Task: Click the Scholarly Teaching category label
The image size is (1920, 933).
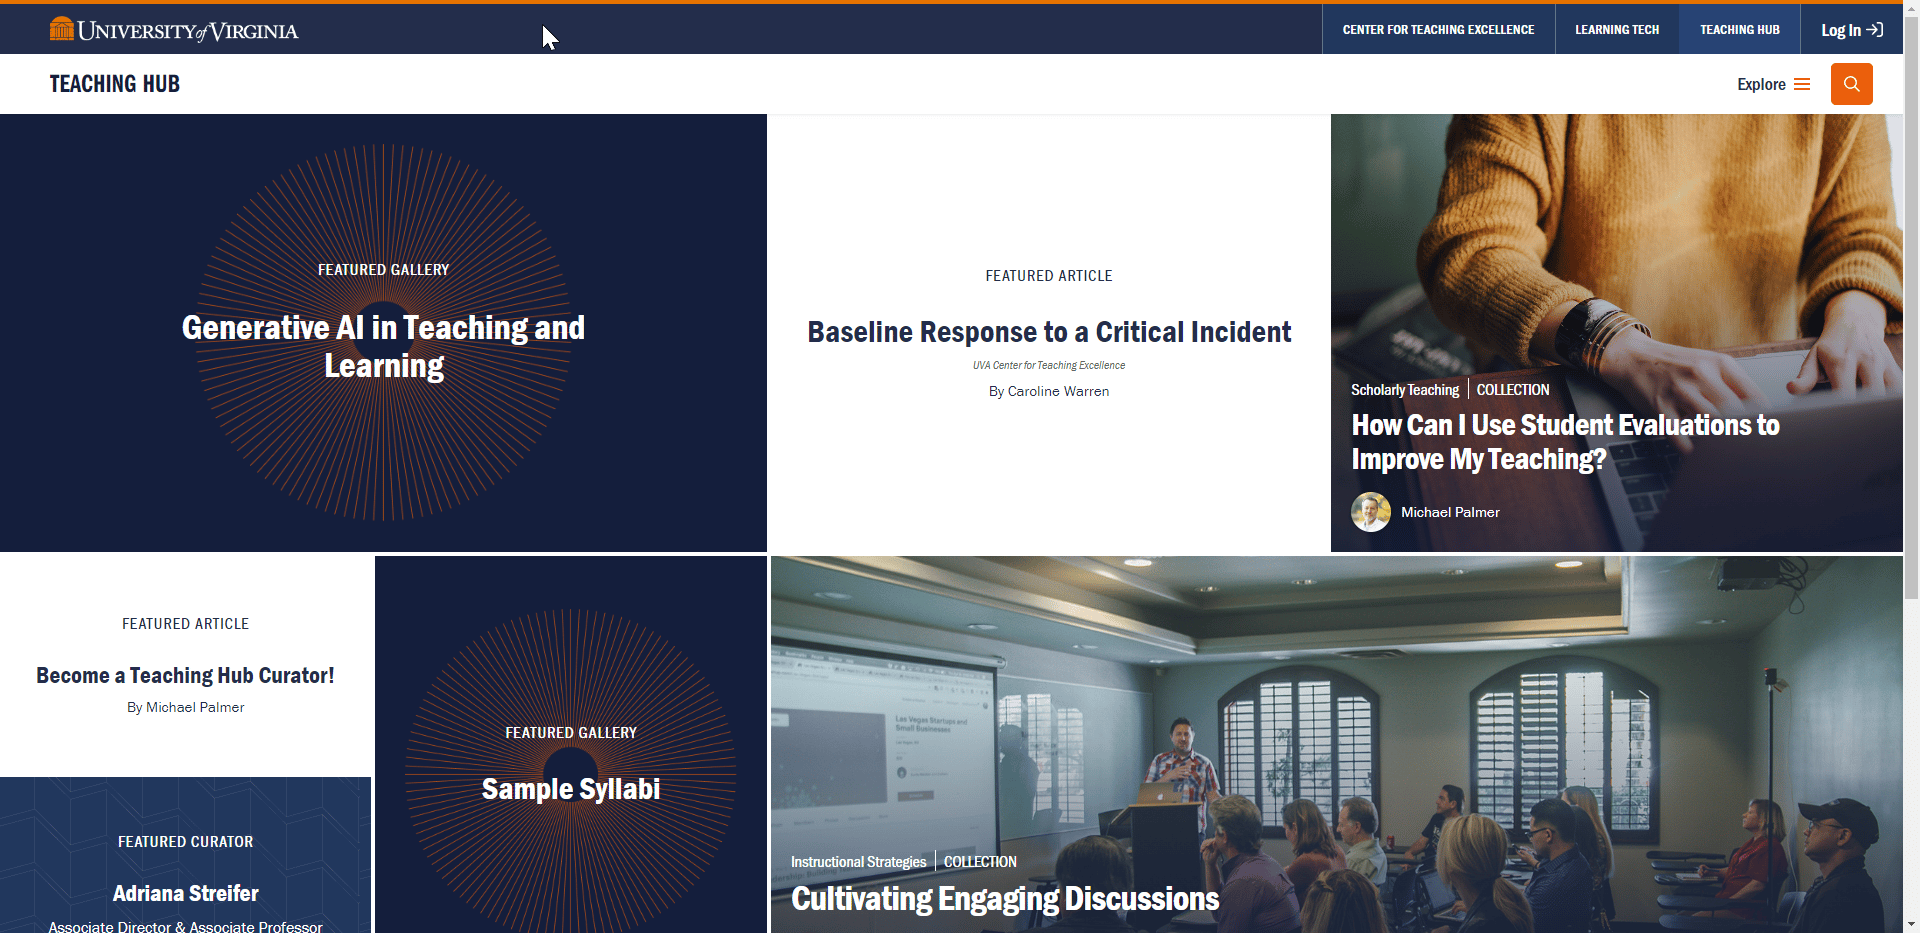Action: 1405,390
